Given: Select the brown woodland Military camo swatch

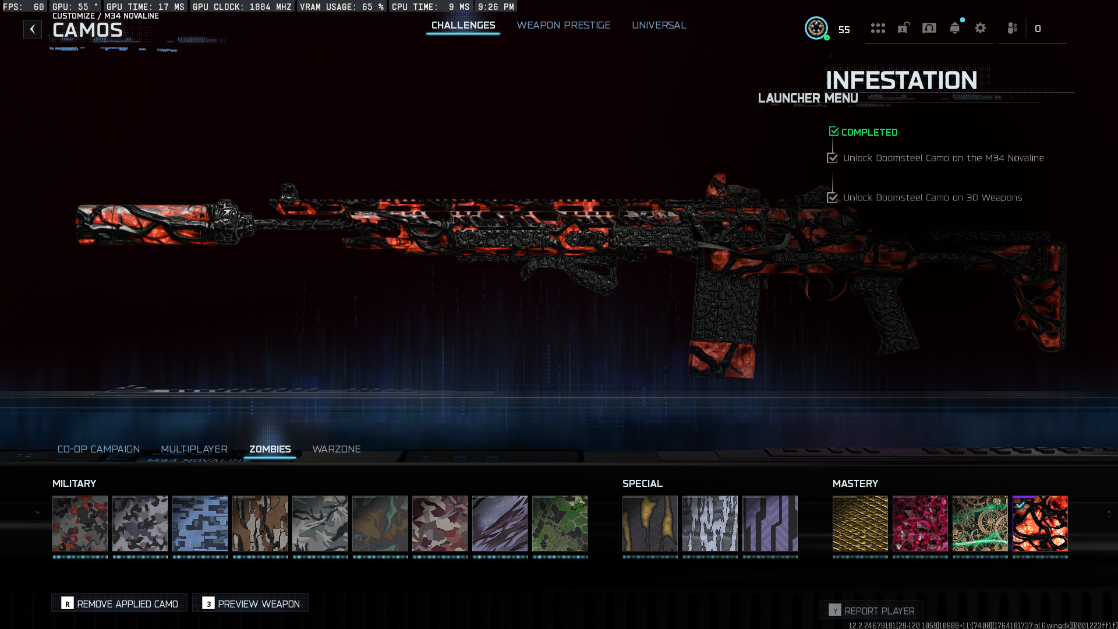Looking at the screenshot, I should (x=260, y=524).
